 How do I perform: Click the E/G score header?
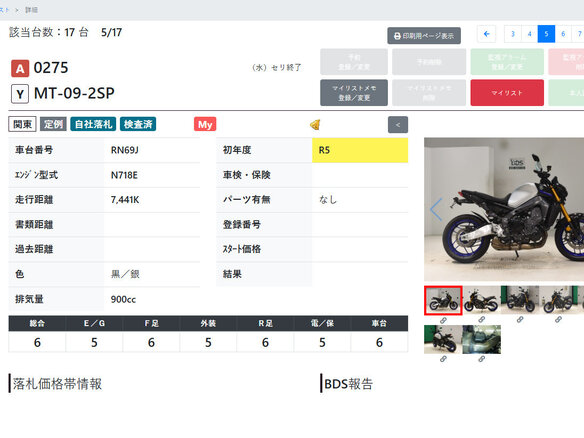coord(94,324)
